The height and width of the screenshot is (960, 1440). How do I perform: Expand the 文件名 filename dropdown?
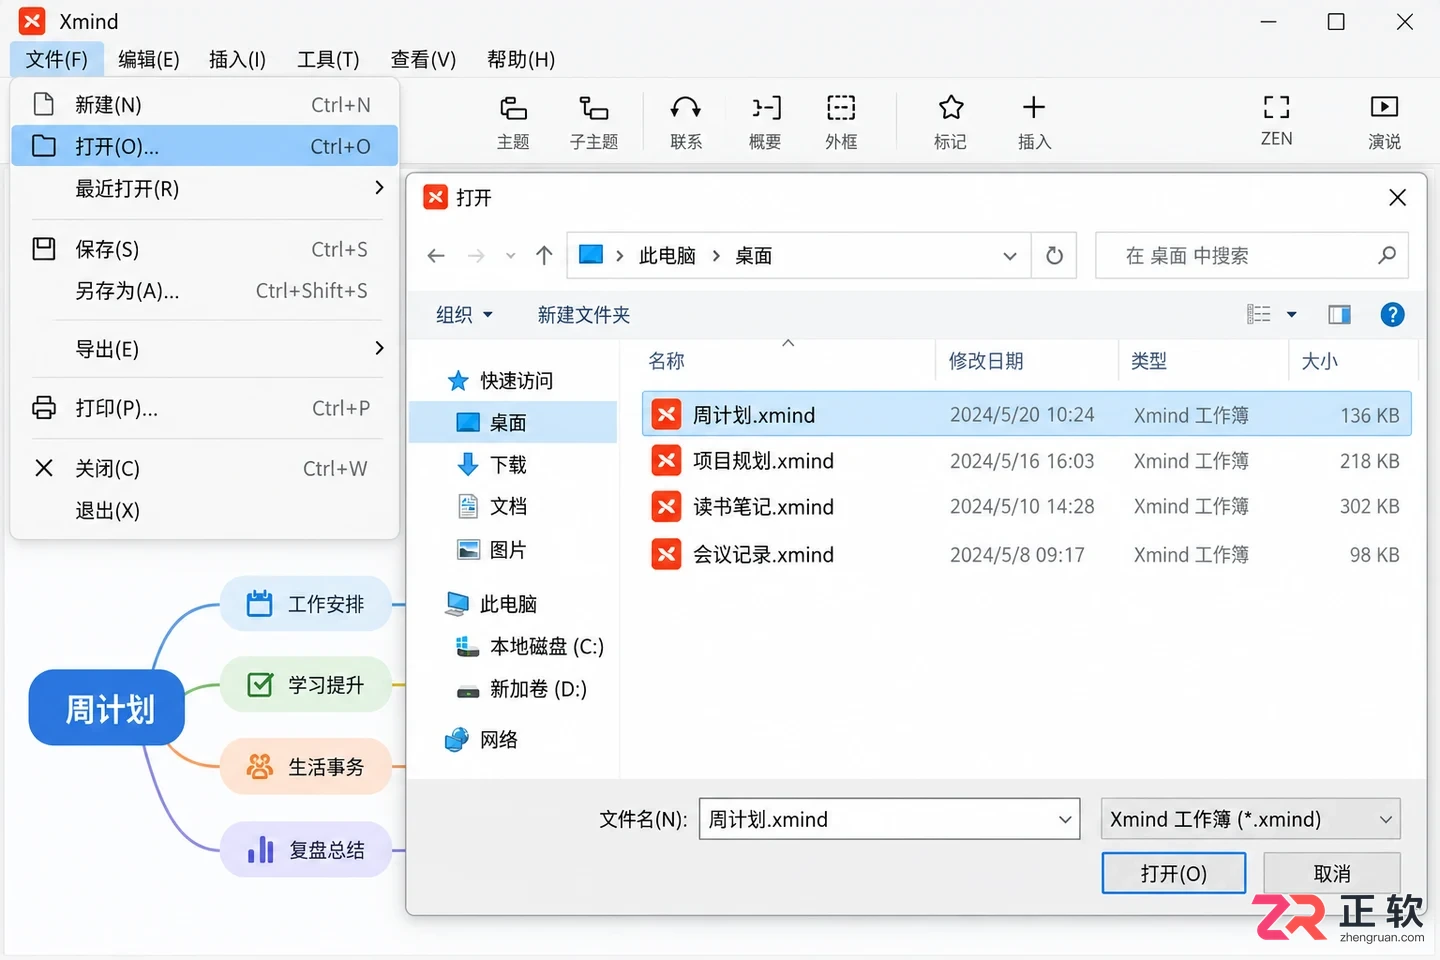coord(1065,820)
